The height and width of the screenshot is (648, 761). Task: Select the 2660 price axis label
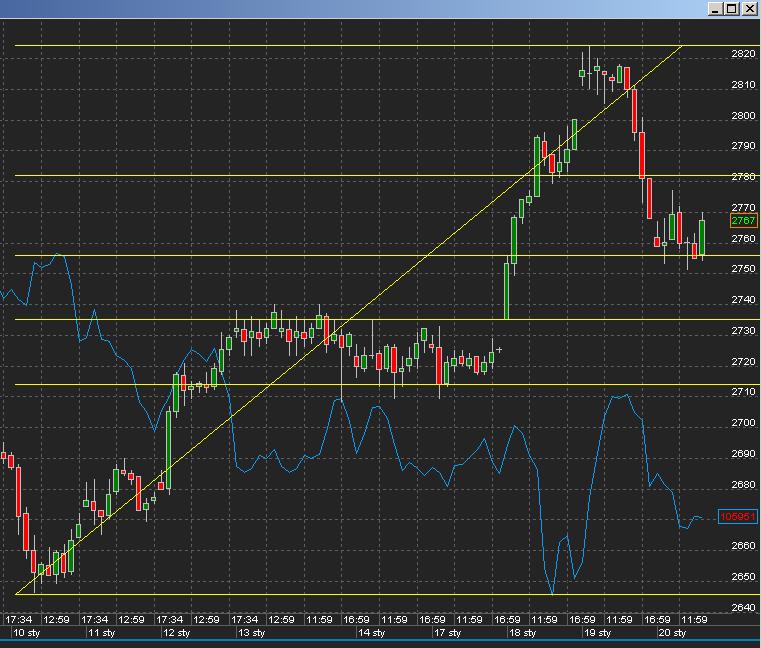pyautogui.click(x=743, y=546)
